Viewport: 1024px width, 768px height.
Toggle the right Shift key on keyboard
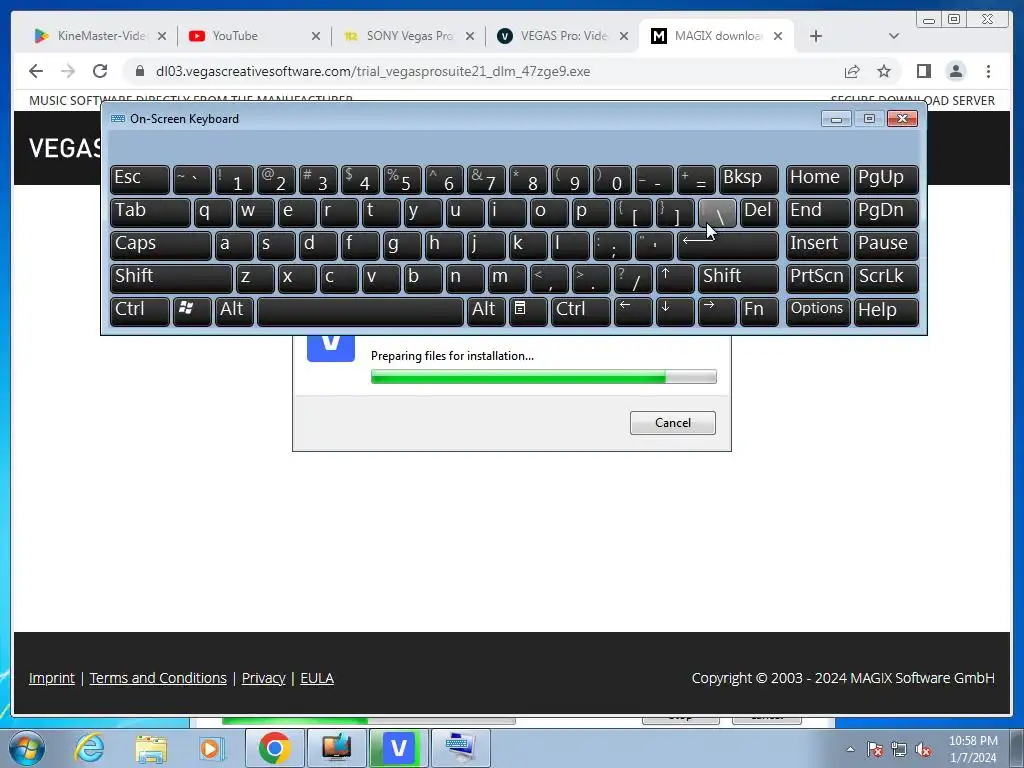tap(739, 278)
